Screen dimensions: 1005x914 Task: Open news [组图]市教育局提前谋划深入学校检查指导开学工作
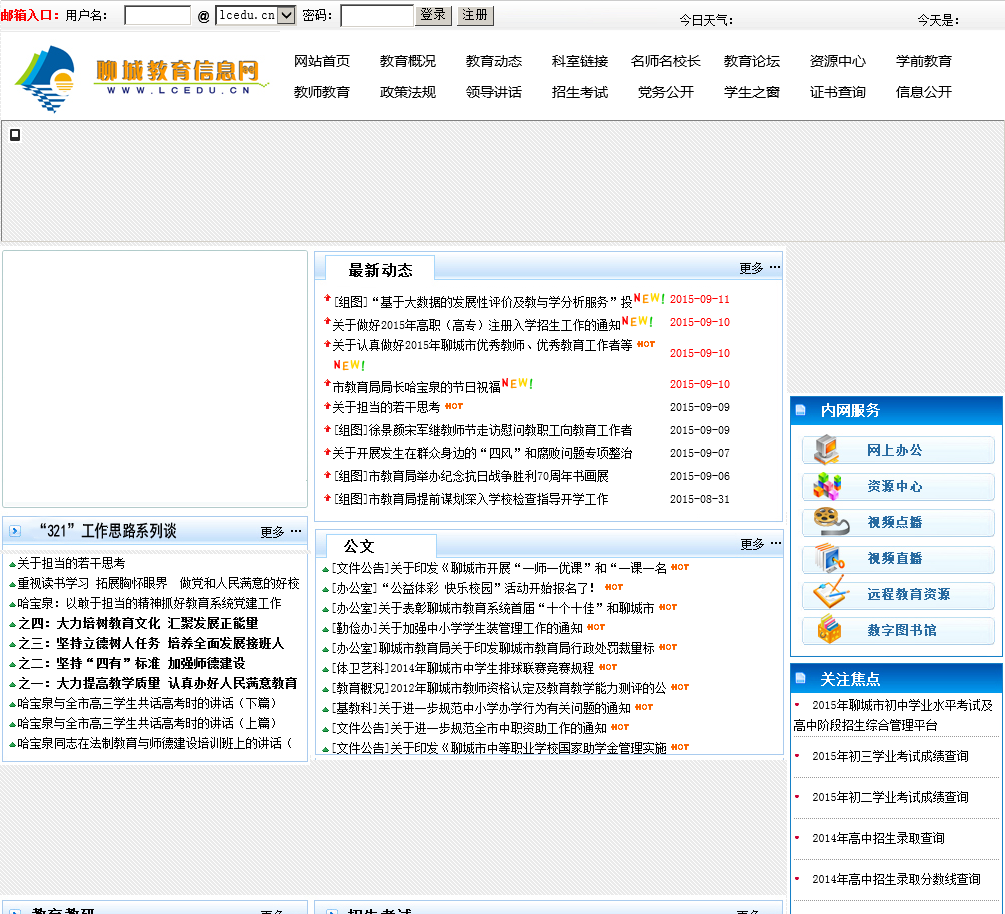tap(470, 499)
